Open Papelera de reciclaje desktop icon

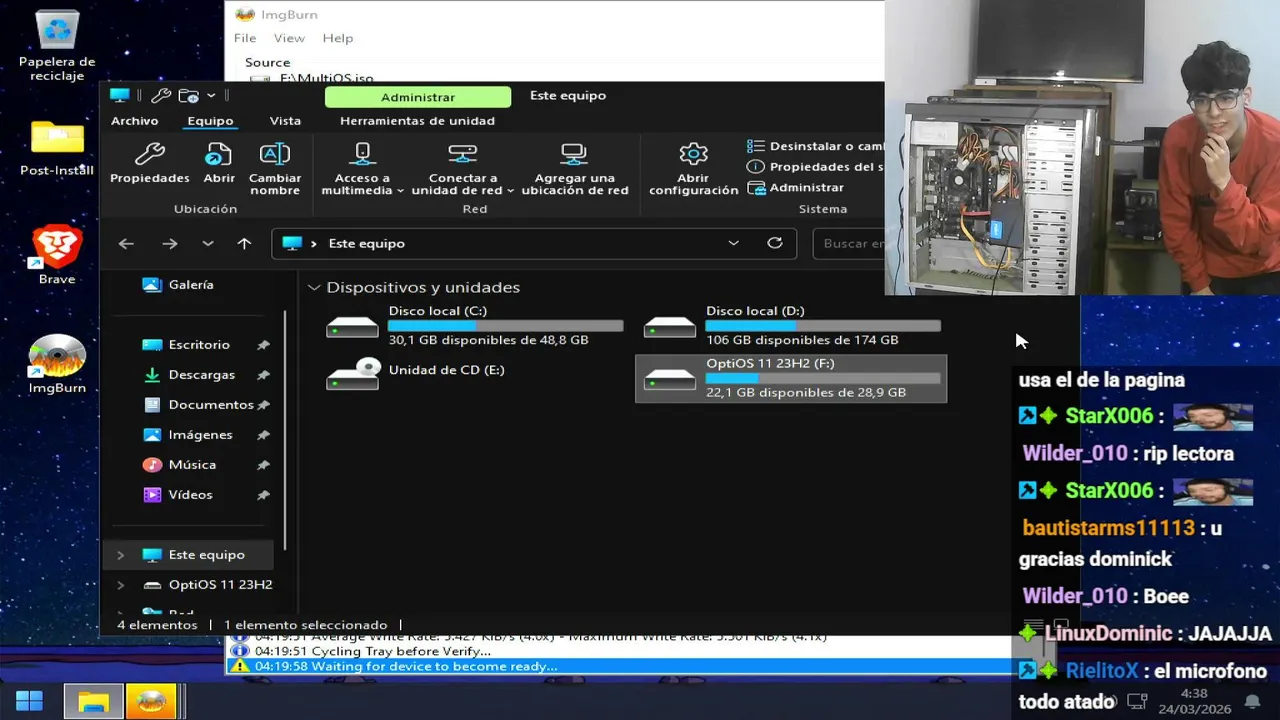point(57,47)
